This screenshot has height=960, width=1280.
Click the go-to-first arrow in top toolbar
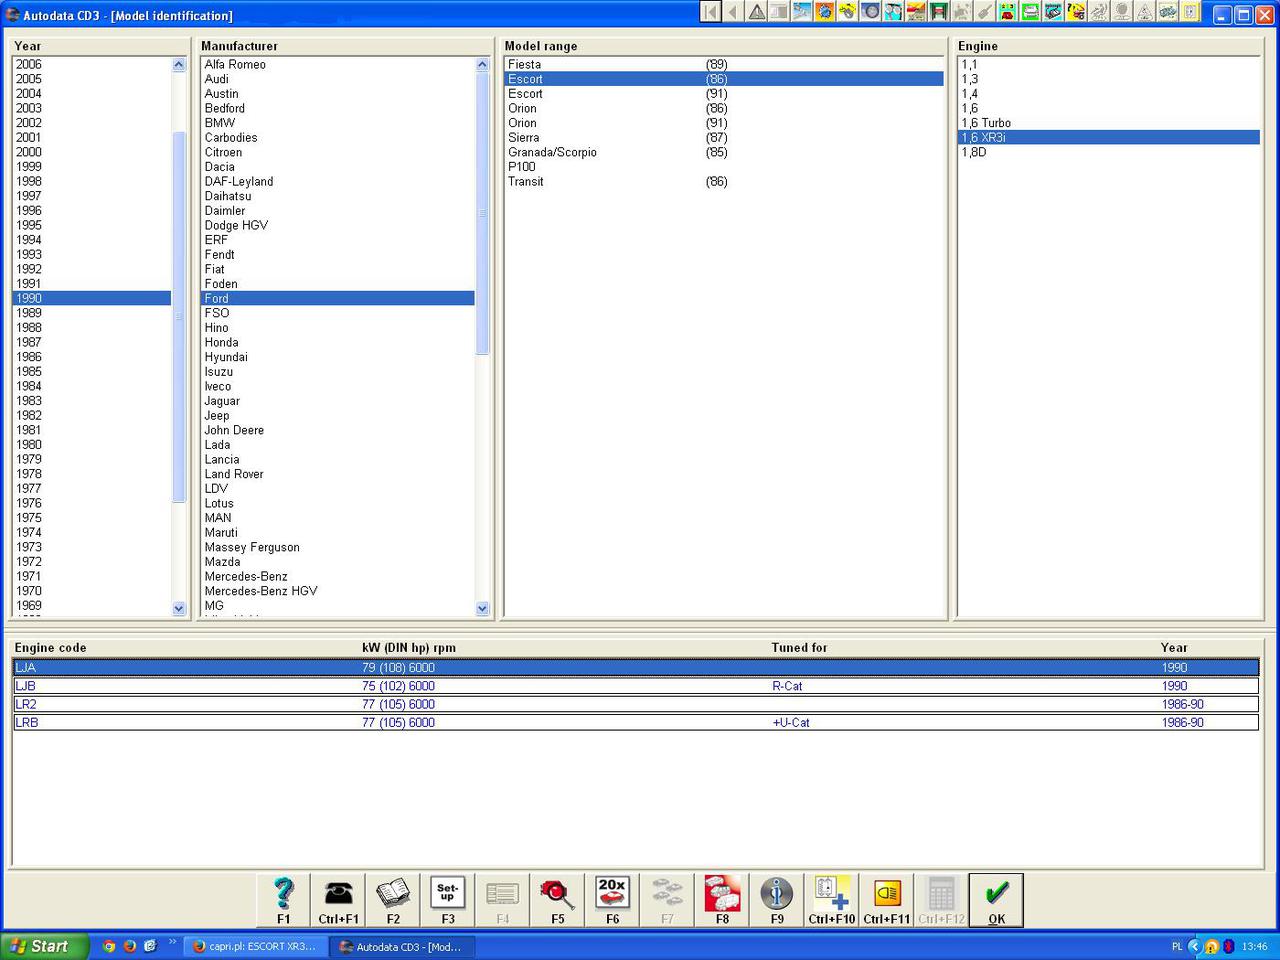(x=711, y=12)
